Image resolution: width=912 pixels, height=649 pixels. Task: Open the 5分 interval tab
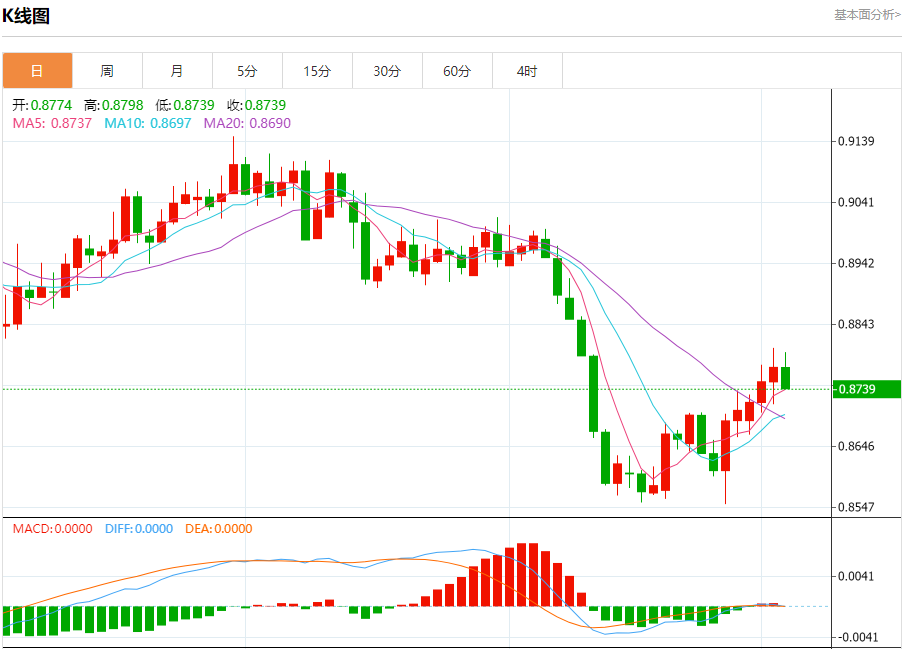click(x=247, y=71)
